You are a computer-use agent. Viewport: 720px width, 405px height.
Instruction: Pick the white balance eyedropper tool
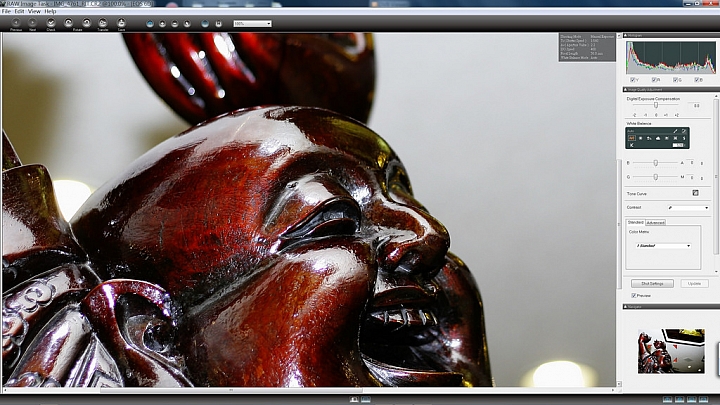tap(675, 131)
